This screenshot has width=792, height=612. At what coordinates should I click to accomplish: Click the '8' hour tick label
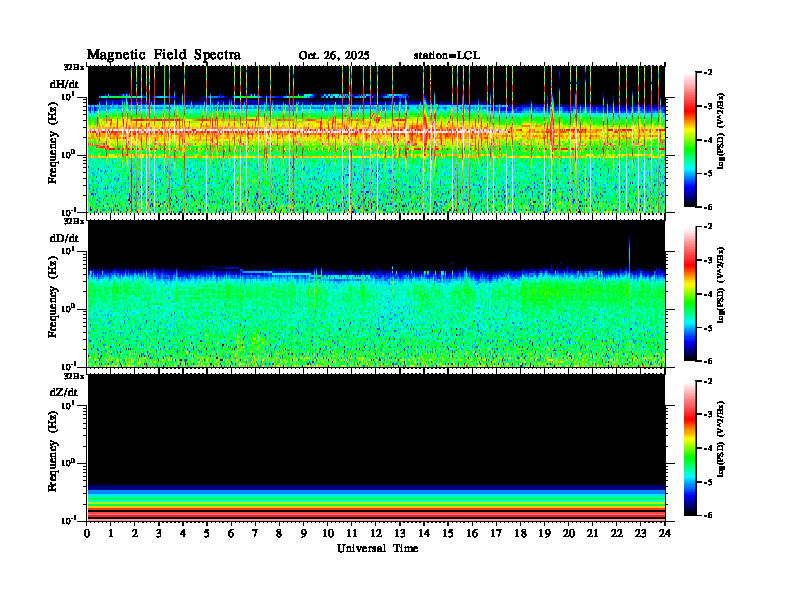(x=279, y=533)
